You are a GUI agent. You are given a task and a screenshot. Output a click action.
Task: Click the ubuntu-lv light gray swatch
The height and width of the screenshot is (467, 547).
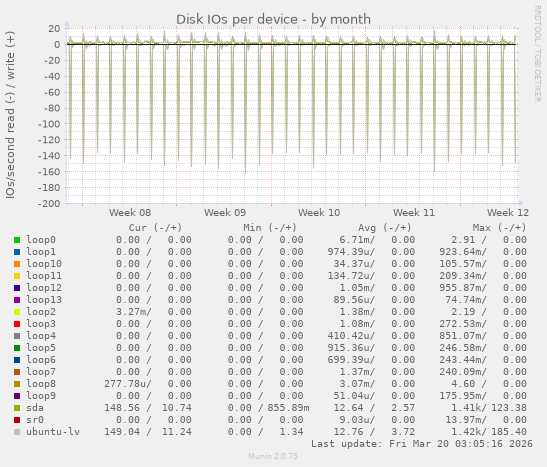17,432
